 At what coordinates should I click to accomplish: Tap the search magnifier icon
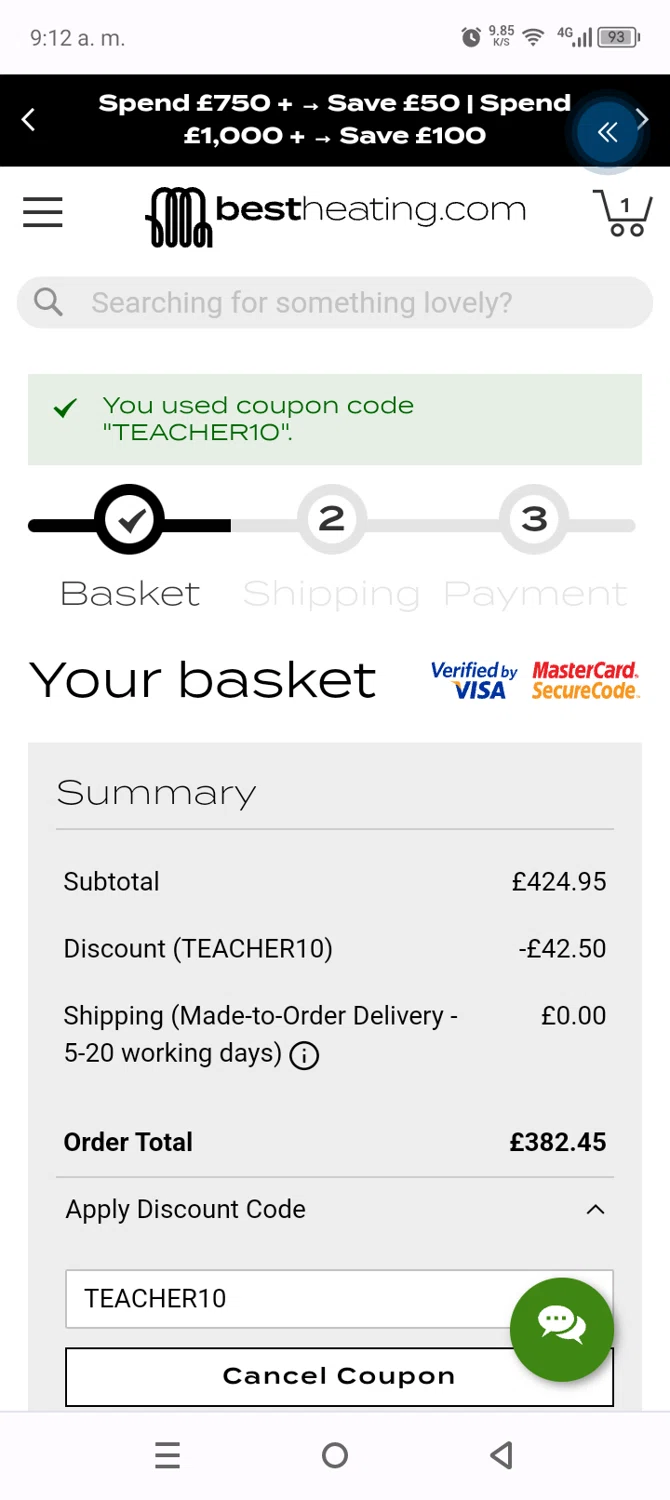pos(48,302)
